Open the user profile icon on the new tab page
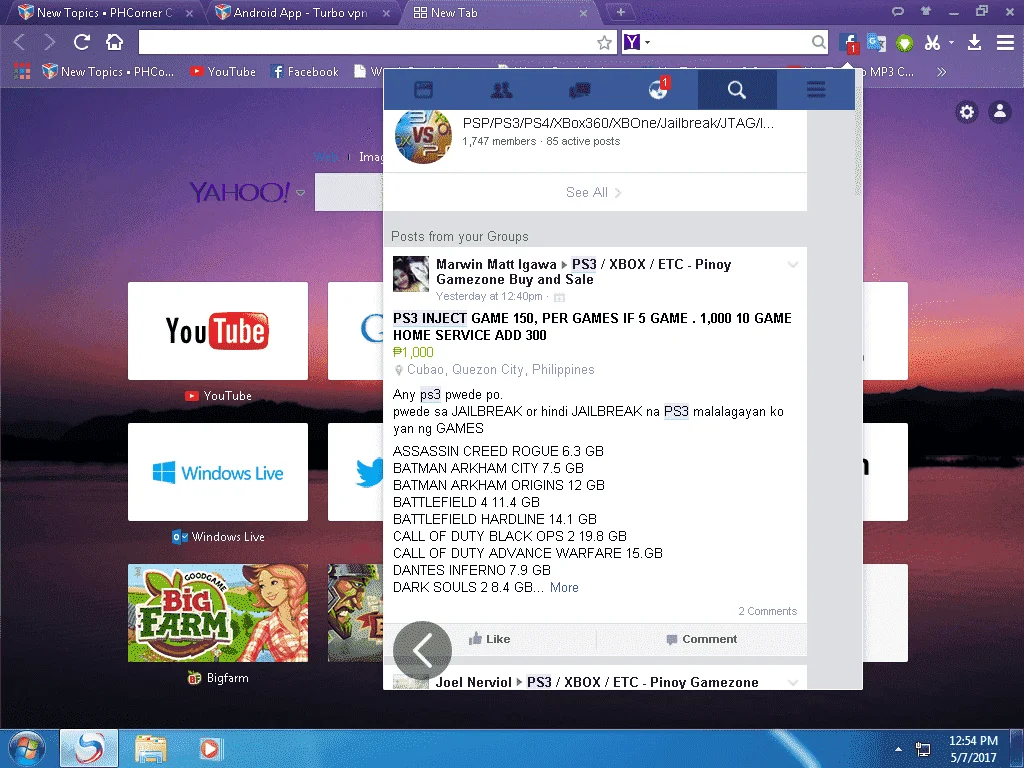This screenshot has height=768, width=1024. (1000, 112)
